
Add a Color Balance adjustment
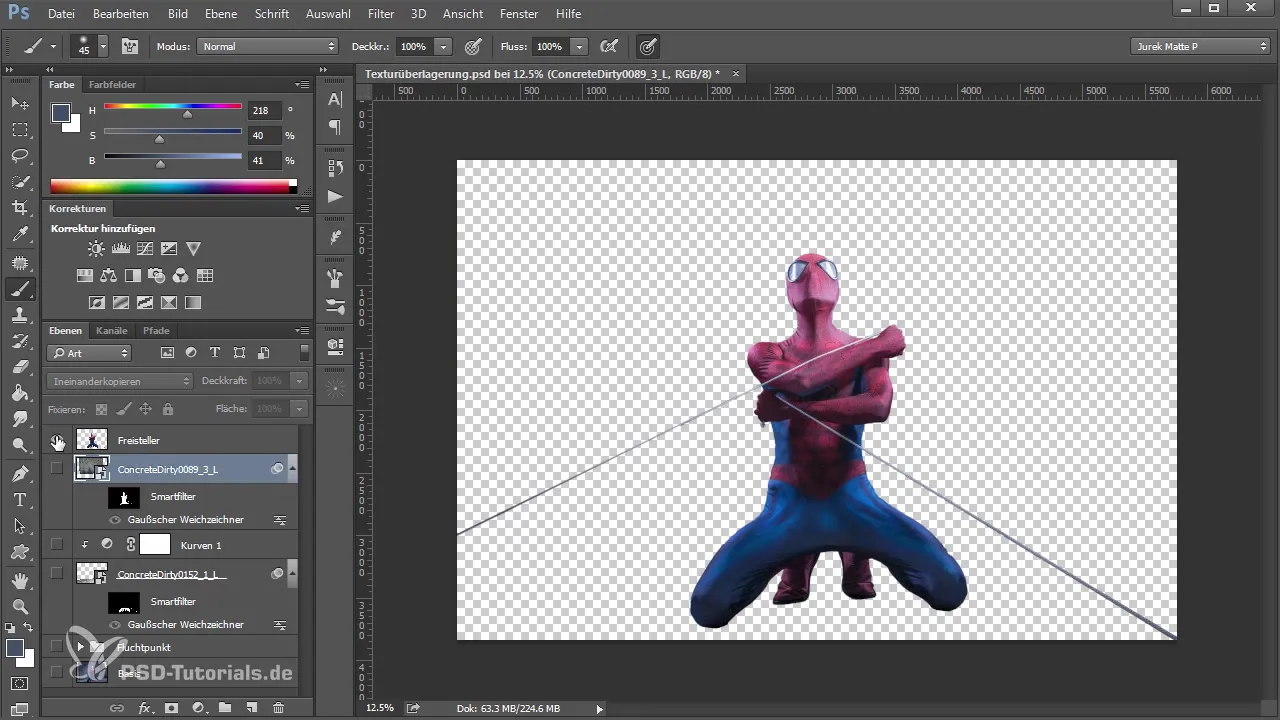(x=108, y=276)
